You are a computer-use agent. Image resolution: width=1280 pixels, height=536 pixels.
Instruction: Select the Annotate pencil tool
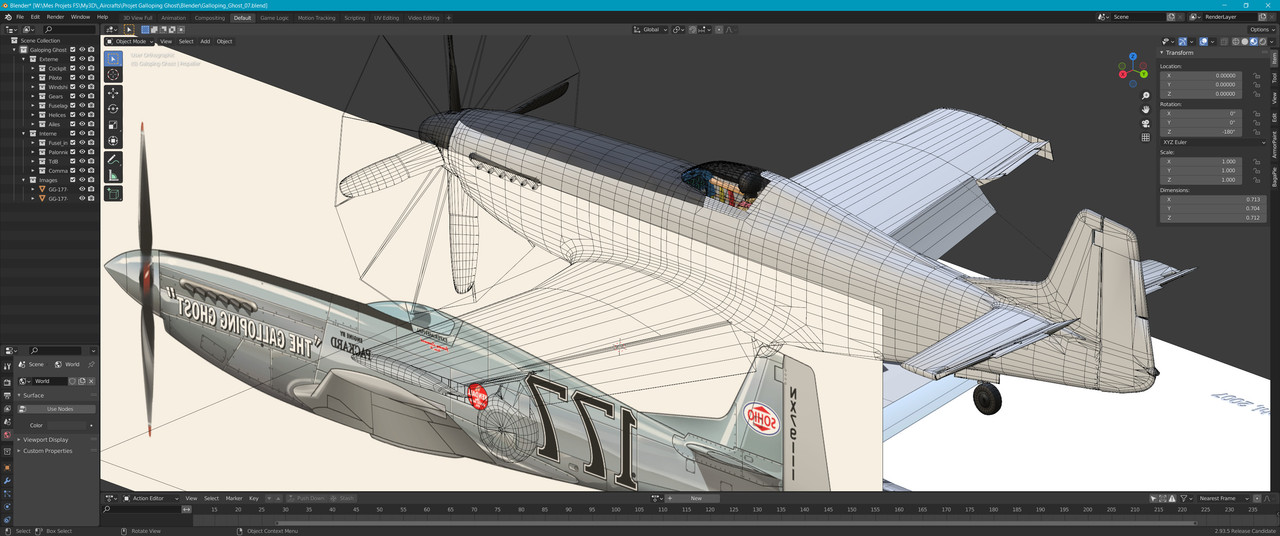(x=113, y=159)
